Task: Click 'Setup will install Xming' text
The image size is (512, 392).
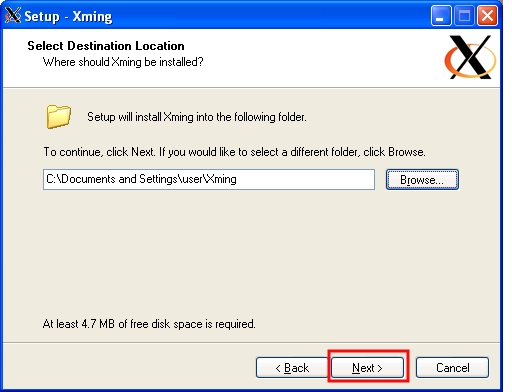Action: (197, 117)
